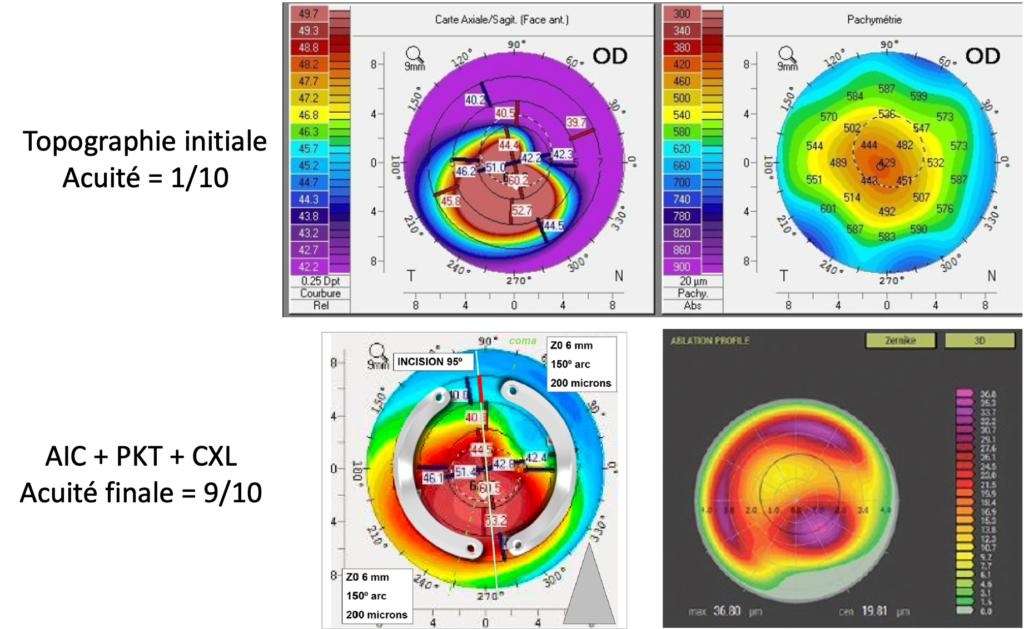Click the '0.25 Dpt' step label

(320, 281)
